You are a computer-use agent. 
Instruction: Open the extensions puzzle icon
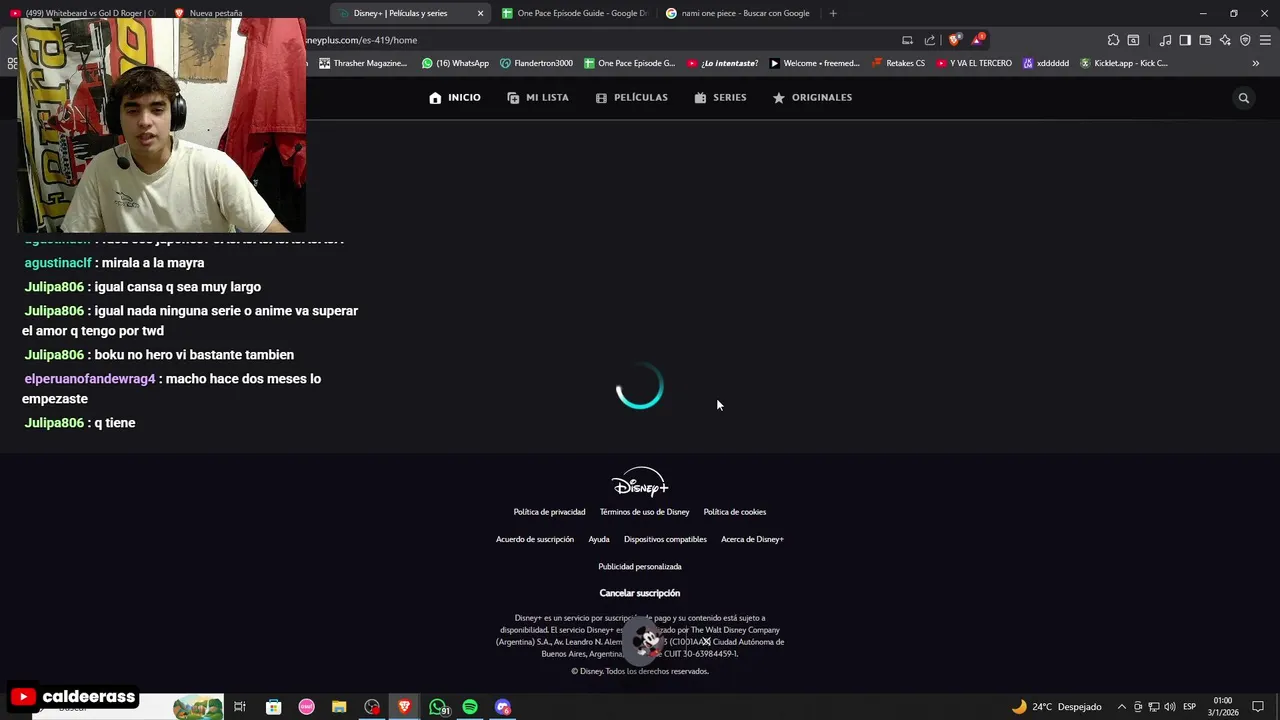(x=1113, y=40)
